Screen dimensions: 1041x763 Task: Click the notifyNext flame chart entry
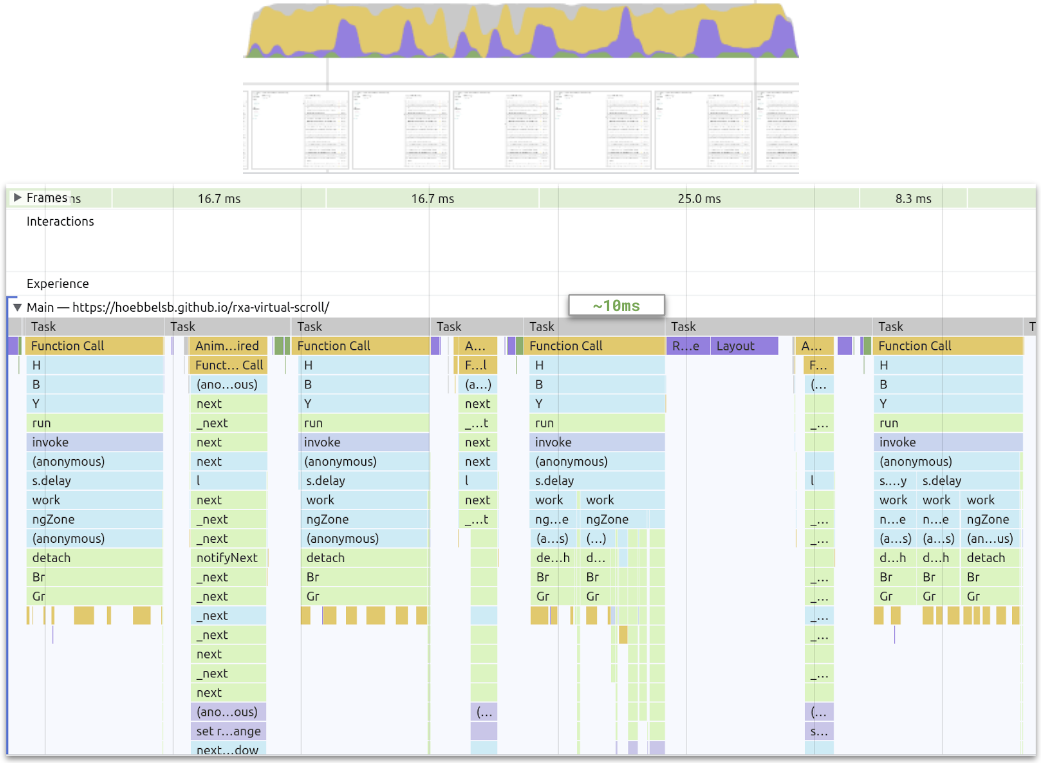point(227,558)
